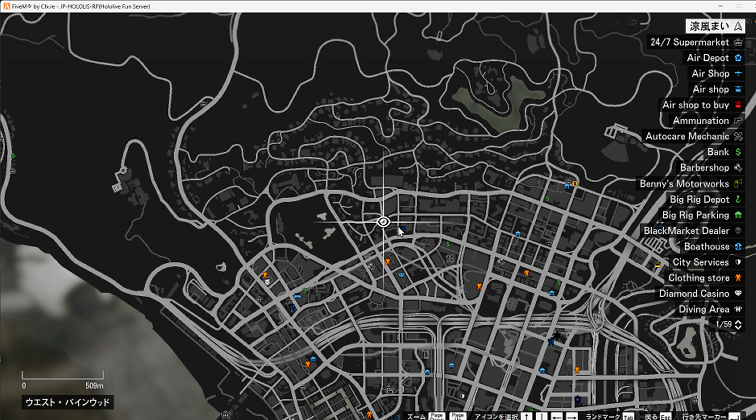
Task: Click the Air Shop plane icon in legend
Action: pos(738,73)
